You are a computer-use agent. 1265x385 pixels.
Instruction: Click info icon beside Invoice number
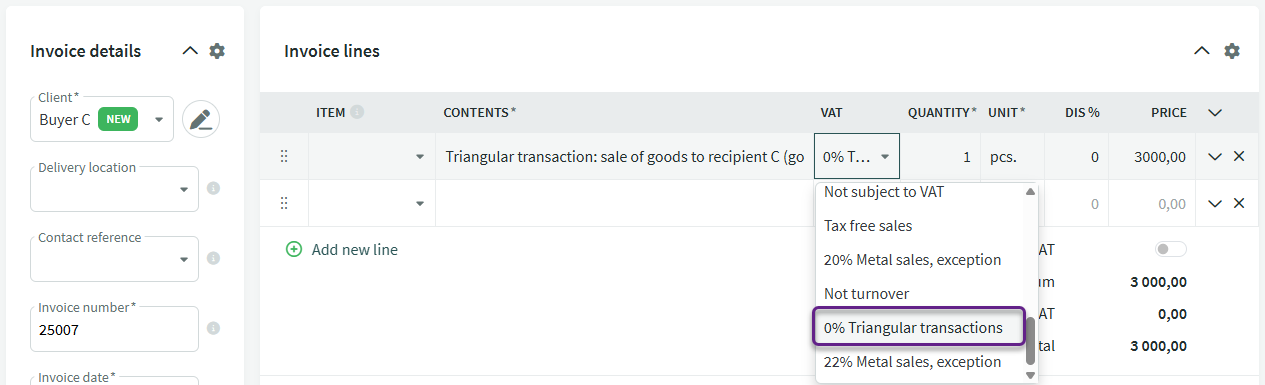[213, 328]
